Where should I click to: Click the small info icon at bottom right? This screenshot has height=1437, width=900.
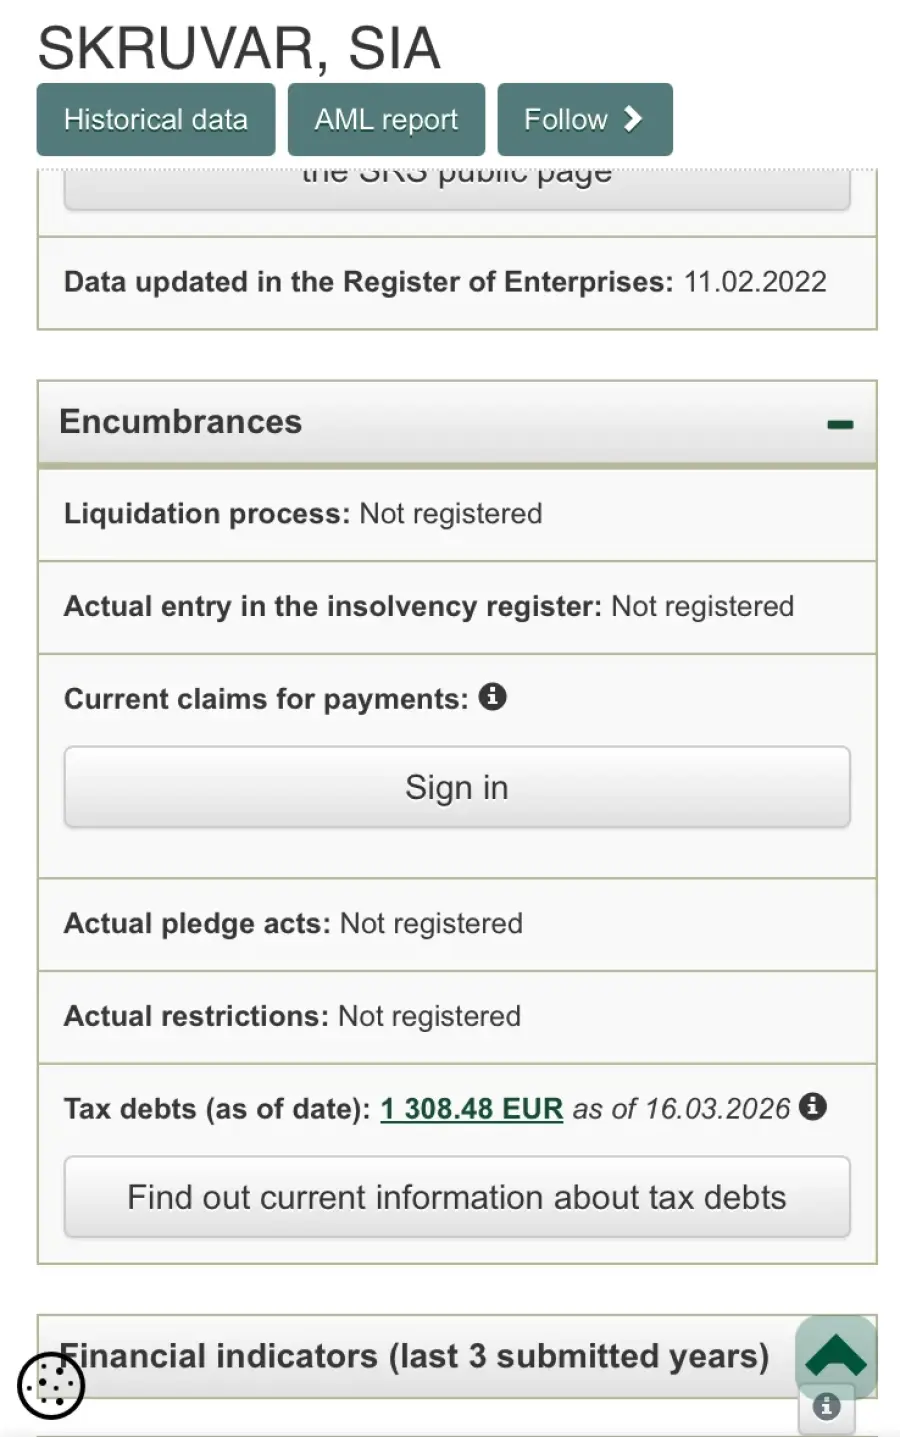pyautogui.click(x=826, y=1407)
